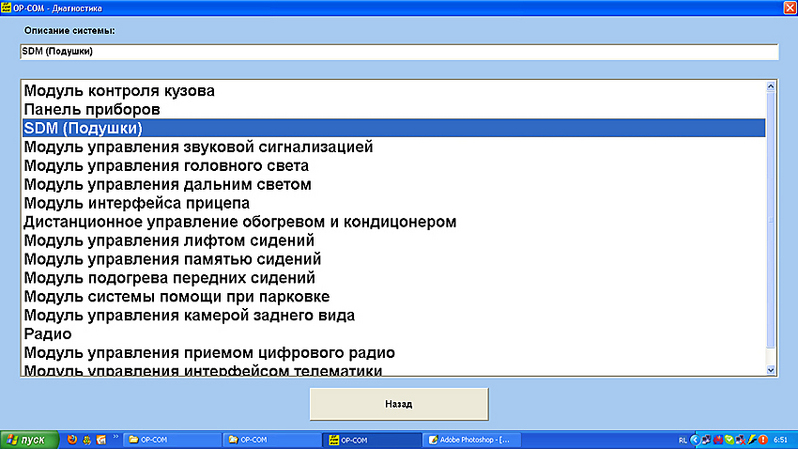Image resolution: width=798 pixels, height=449 pixels.
Task: Switch to Adobe Photoshop taskbar button
Action: 472,440
